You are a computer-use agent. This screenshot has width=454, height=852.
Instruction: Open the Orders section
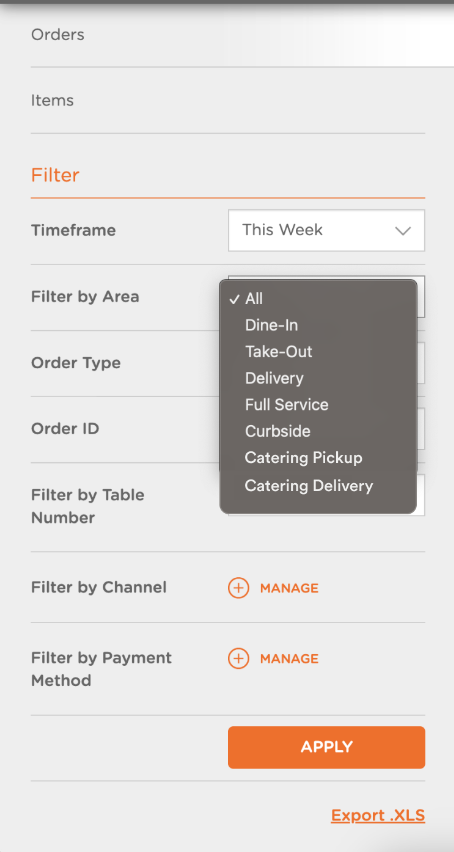pos(58,35)
